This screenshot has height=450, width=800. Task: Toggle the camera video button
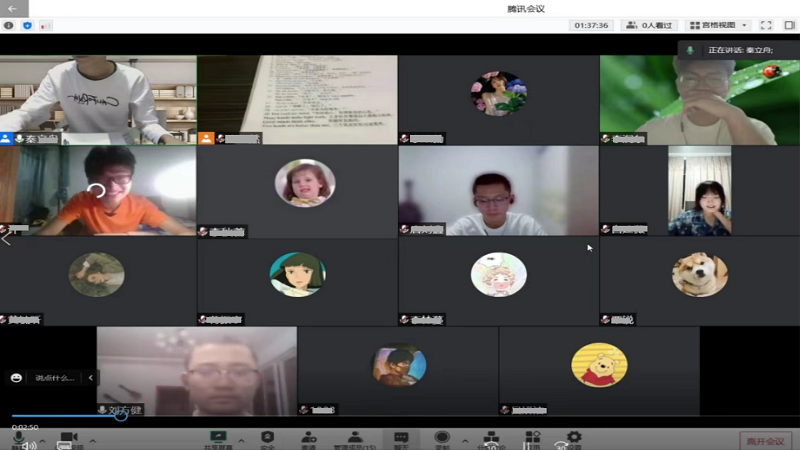[69, 439]
